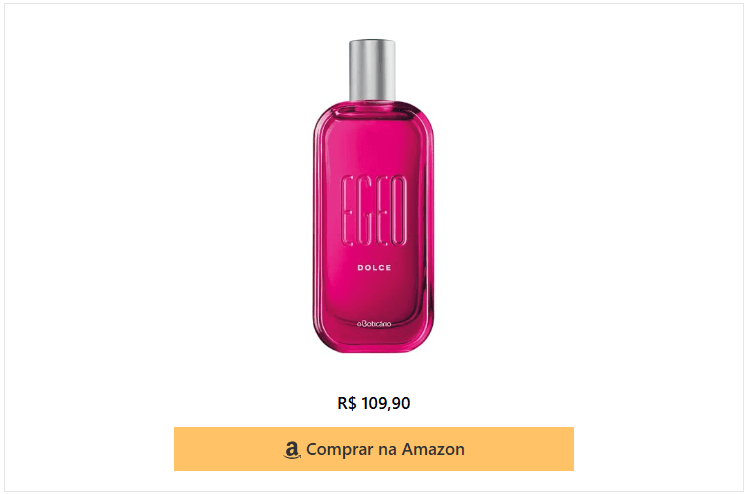Screen dimensions: 747x494
Task: Click the word Amazon in the buy button
Action: tap(433, 449)
